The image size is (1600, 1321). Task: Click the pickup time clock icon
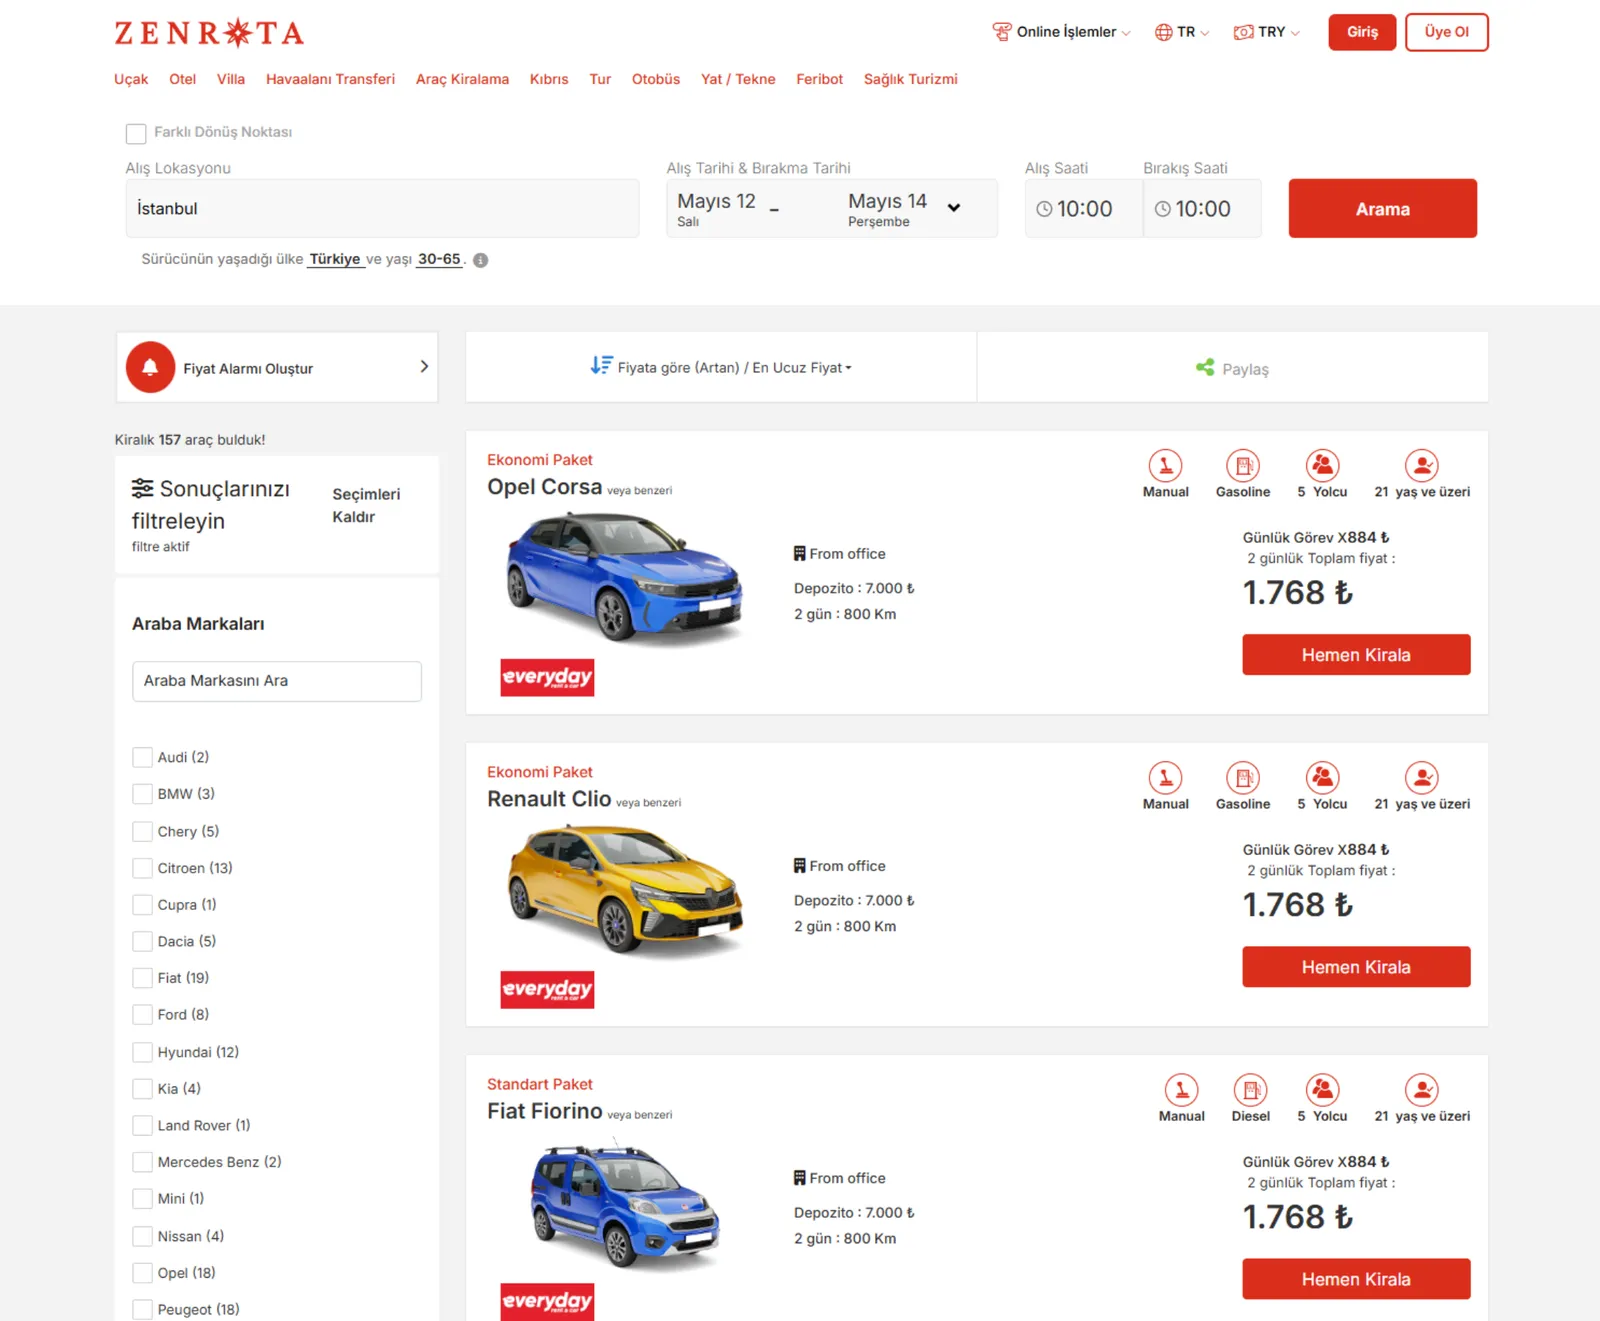1044,209
